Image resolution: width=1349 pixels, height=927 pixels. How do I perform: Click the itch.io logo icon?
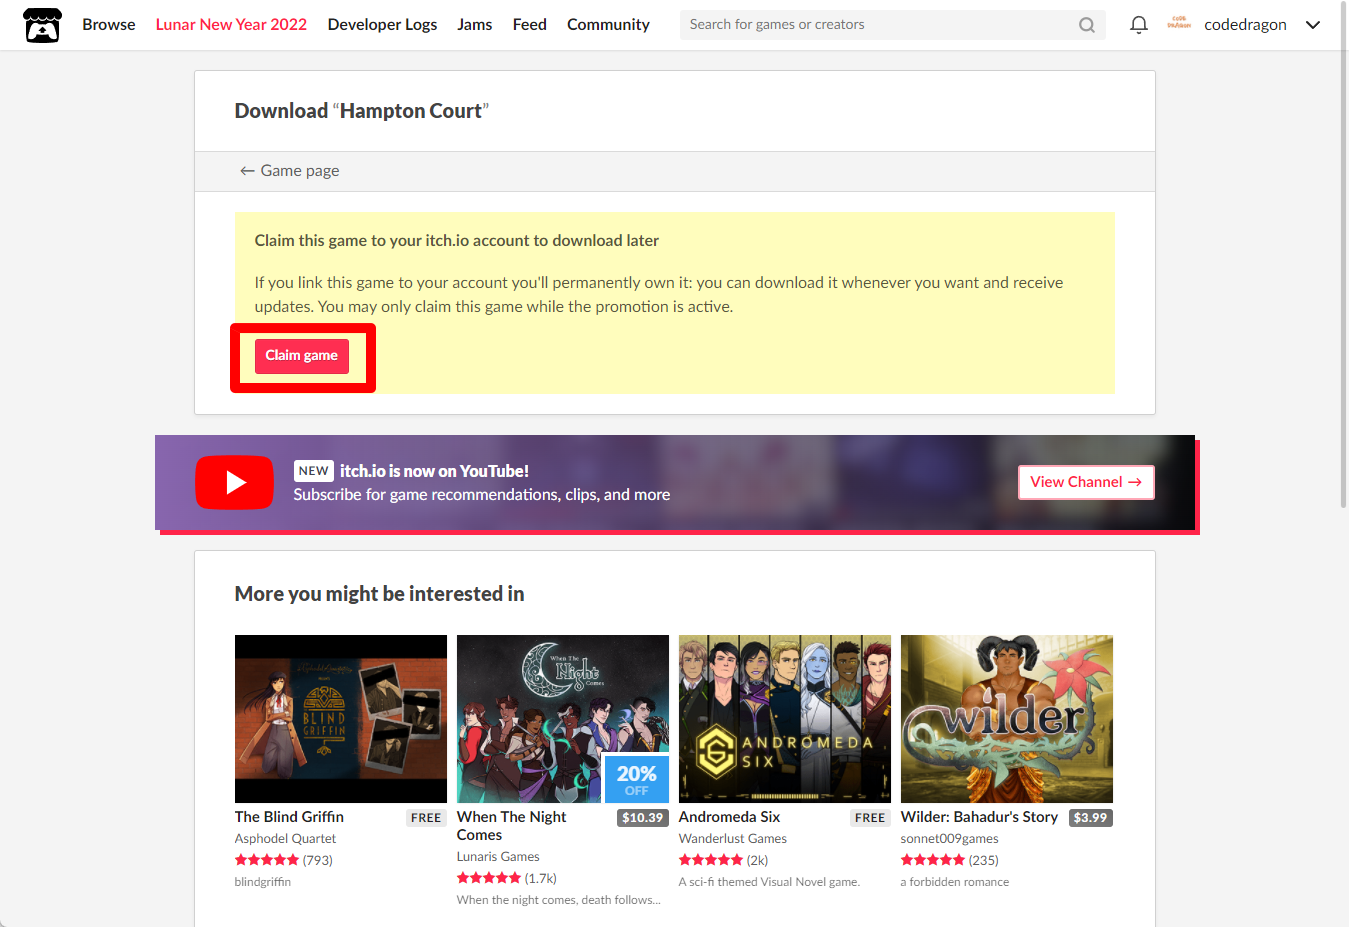[x=42, y=25]
